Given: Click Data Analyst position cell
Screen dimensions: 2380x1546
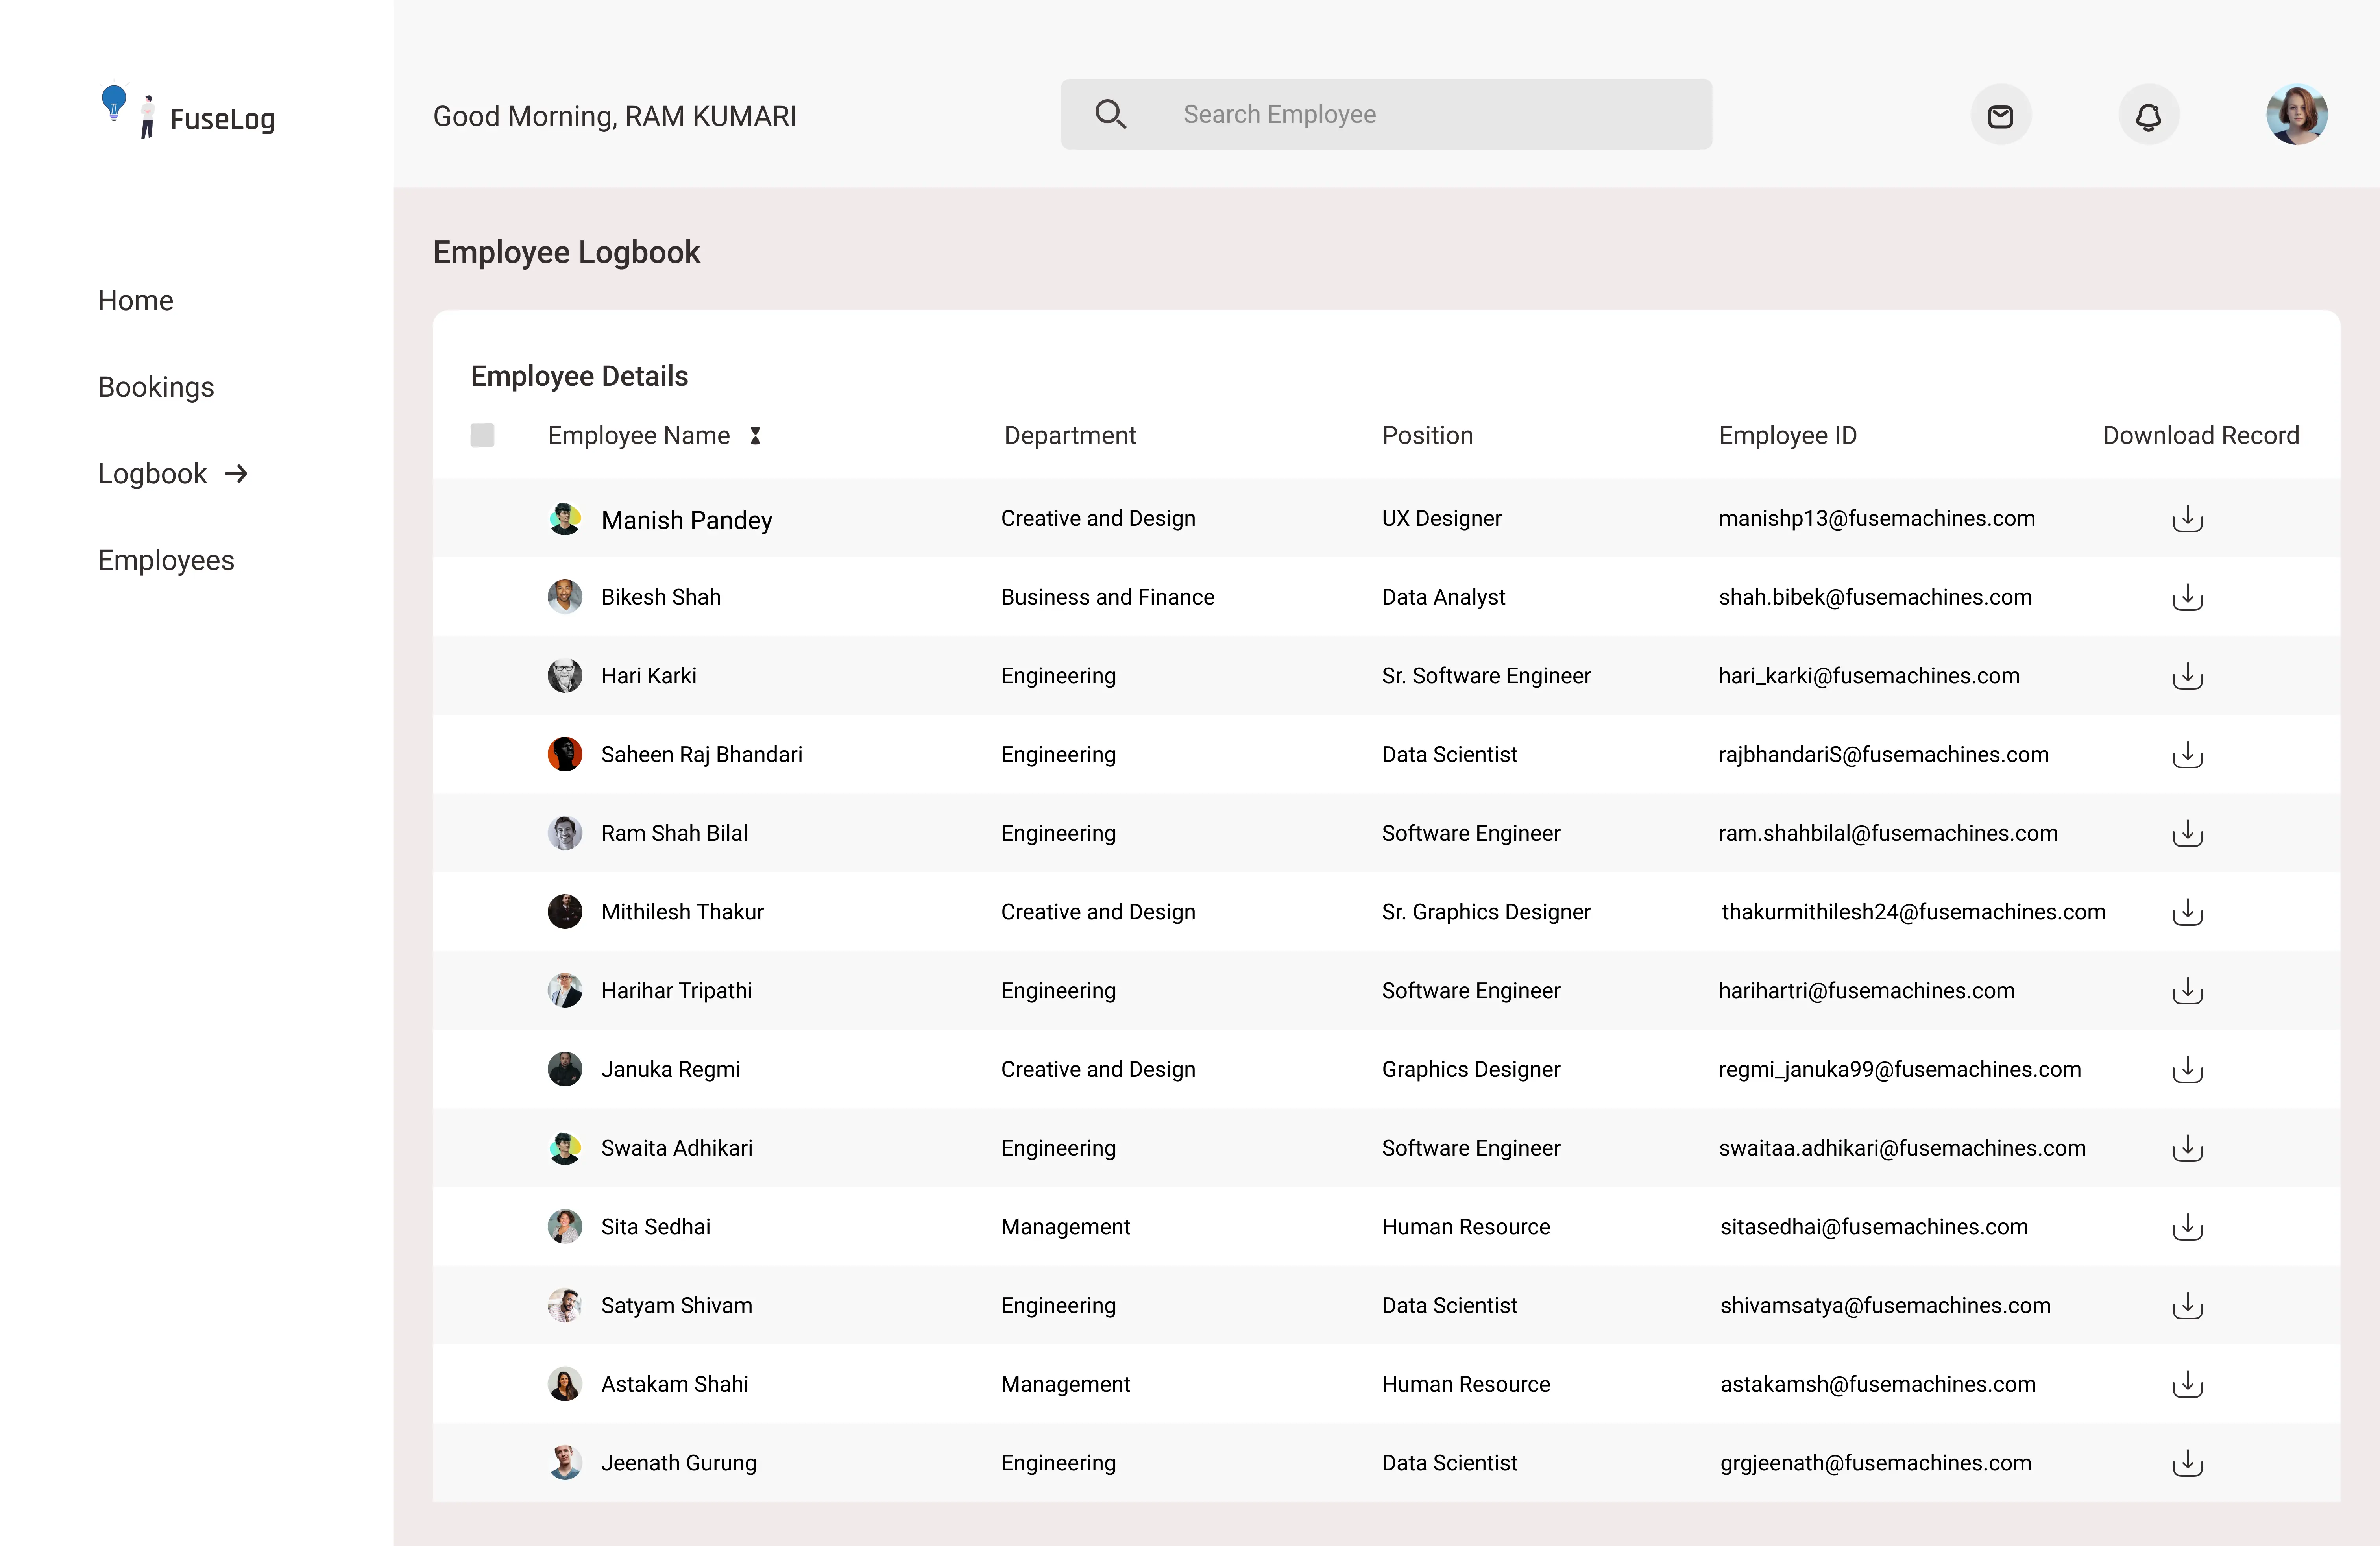Looking at the screenshot, I should [1443, 597].
